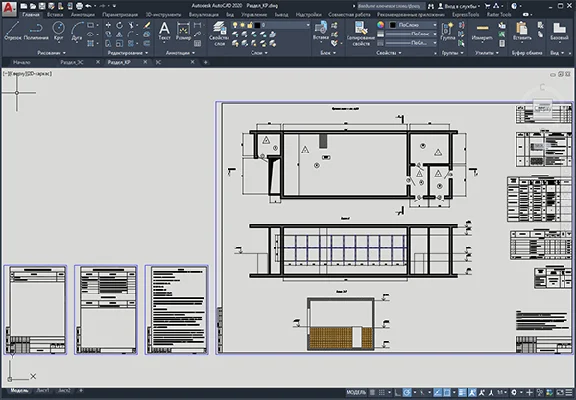Choose the Круг circle tool
This screenshot has width=576, height=400.
[x=58, y=31]
